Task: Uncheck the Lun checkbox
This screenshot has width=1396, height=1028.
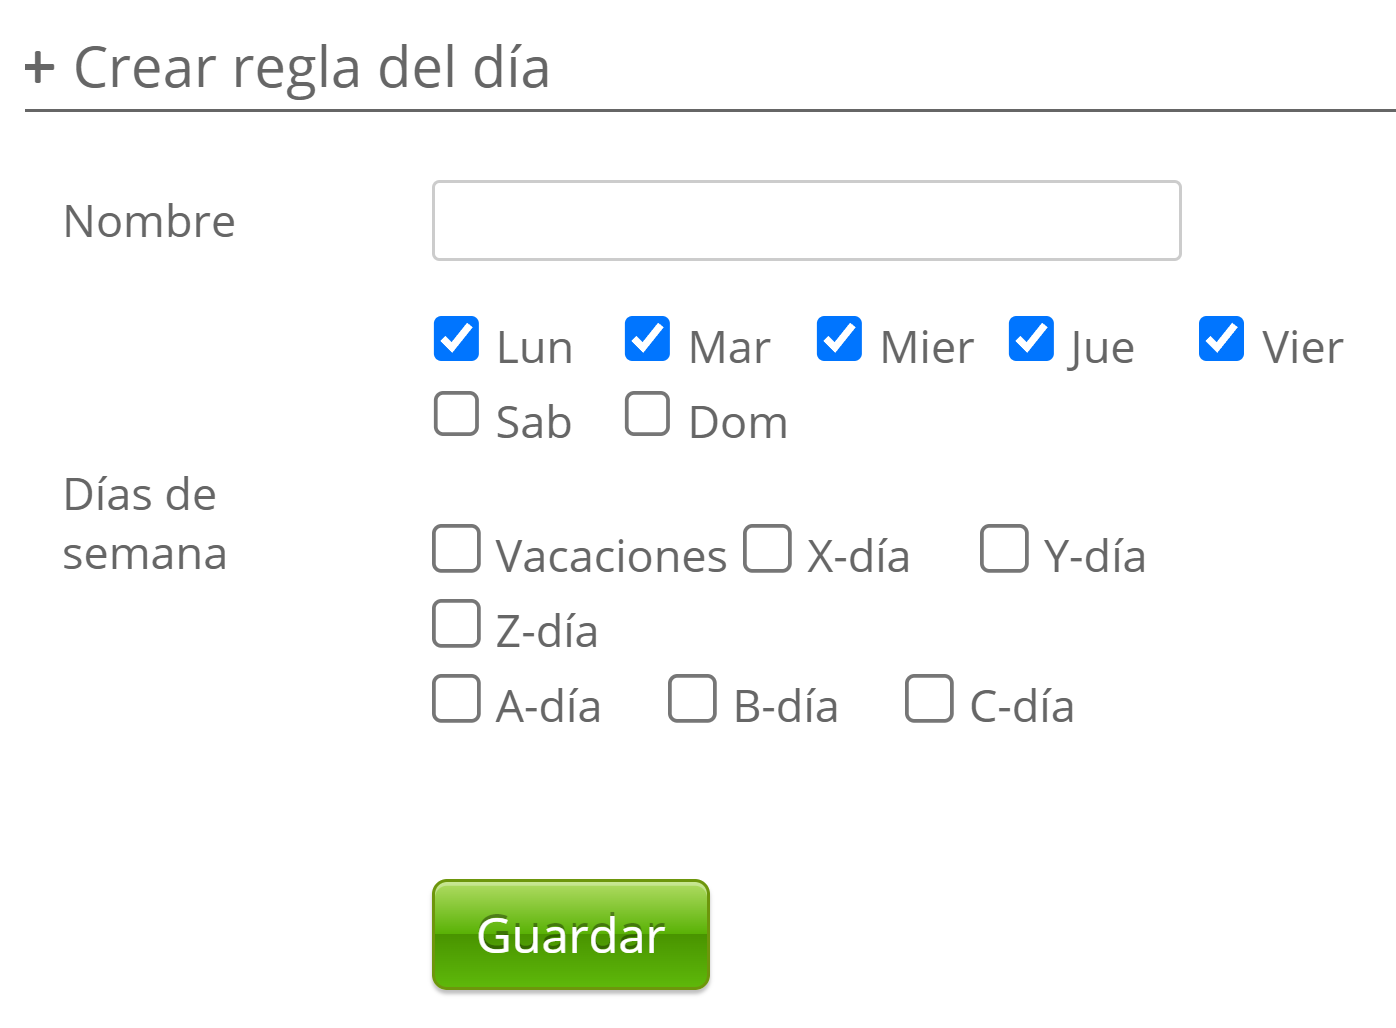Action: pos(456,339)
